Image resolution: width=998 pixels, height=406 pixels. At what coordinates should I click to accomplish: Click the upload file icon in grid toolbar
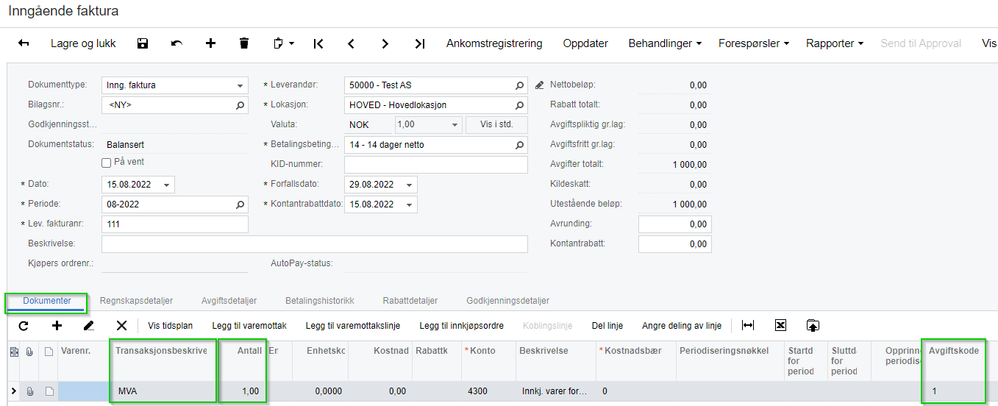coord(812,325)
